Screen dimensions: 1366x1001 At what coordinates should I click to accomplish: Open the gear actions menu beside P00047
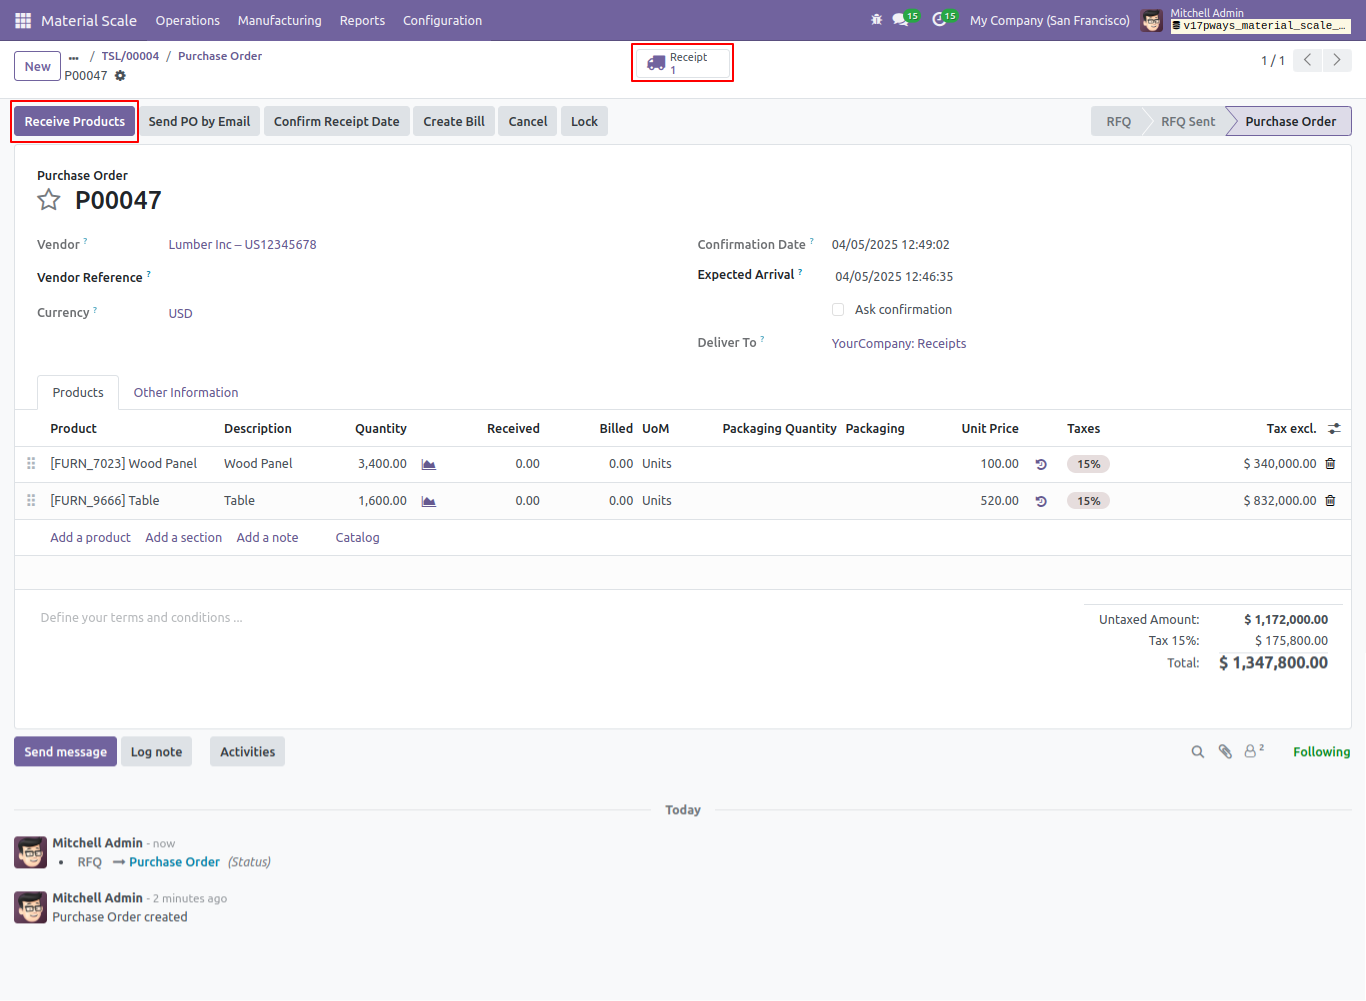pos(121,76)
